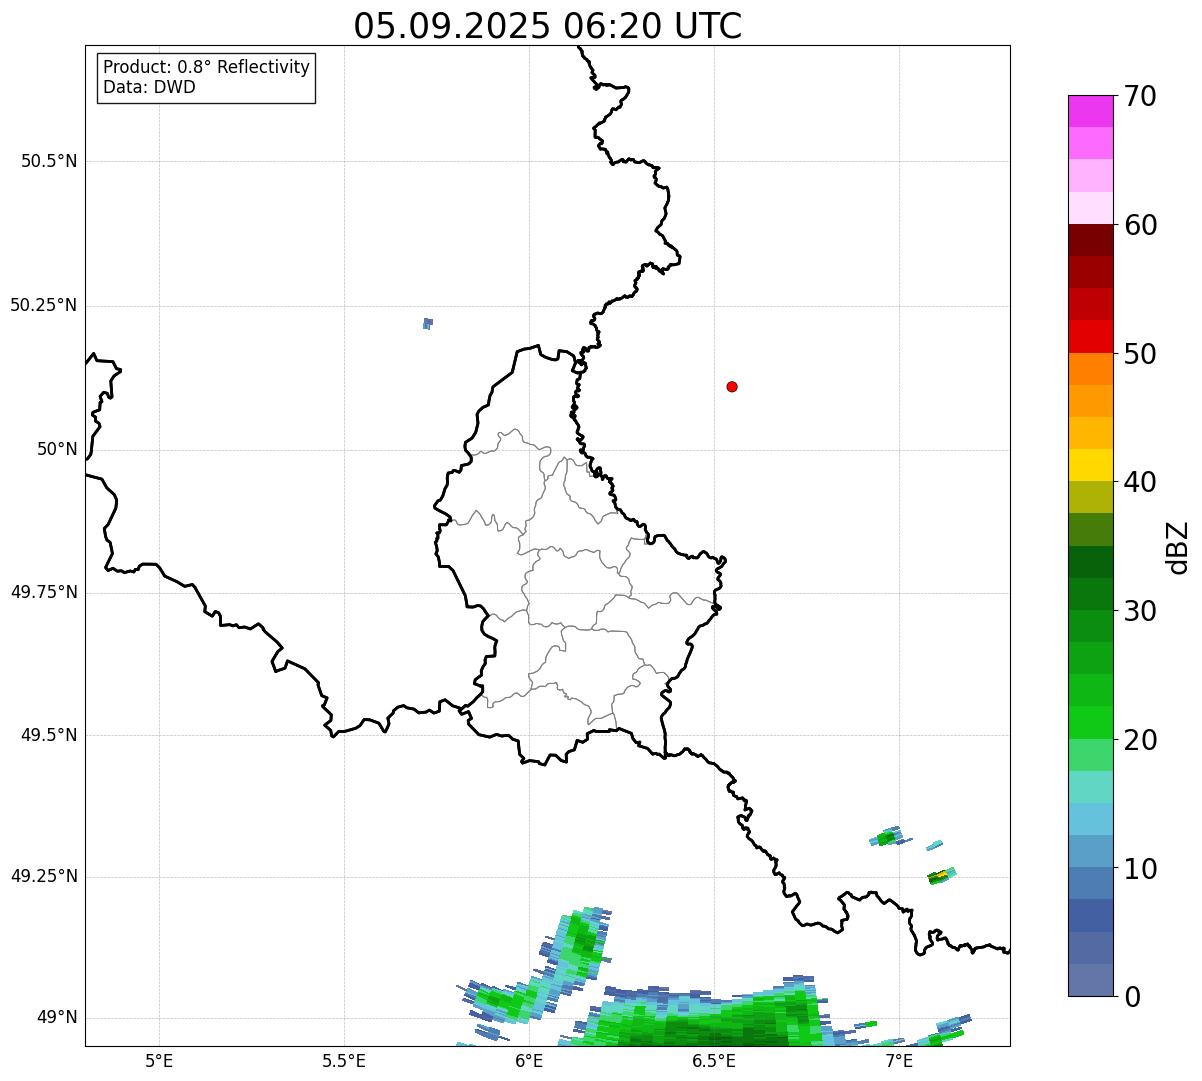Click the 49°N latitude label

pyautogui.click(x=57, y=1018)
